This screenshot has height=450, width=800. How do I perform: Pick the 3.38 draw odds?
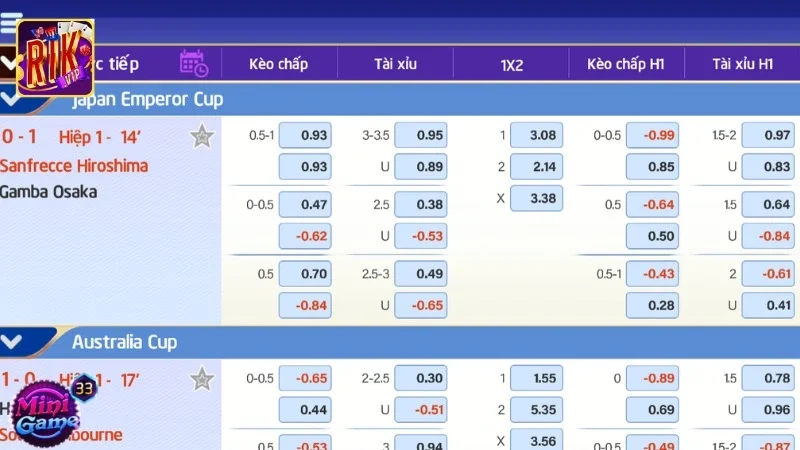[536, 198]
